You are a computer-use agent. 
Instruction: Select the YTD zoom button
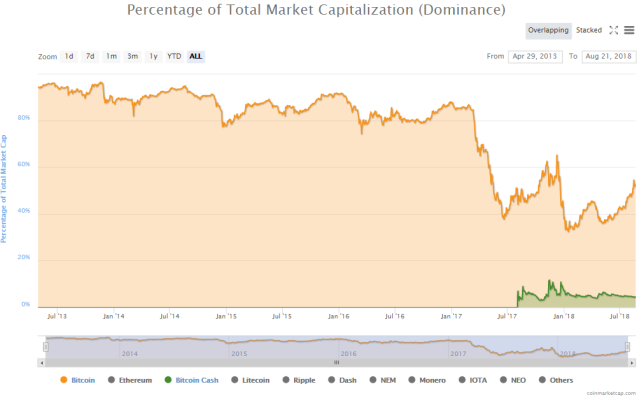[x=174, y=56]
